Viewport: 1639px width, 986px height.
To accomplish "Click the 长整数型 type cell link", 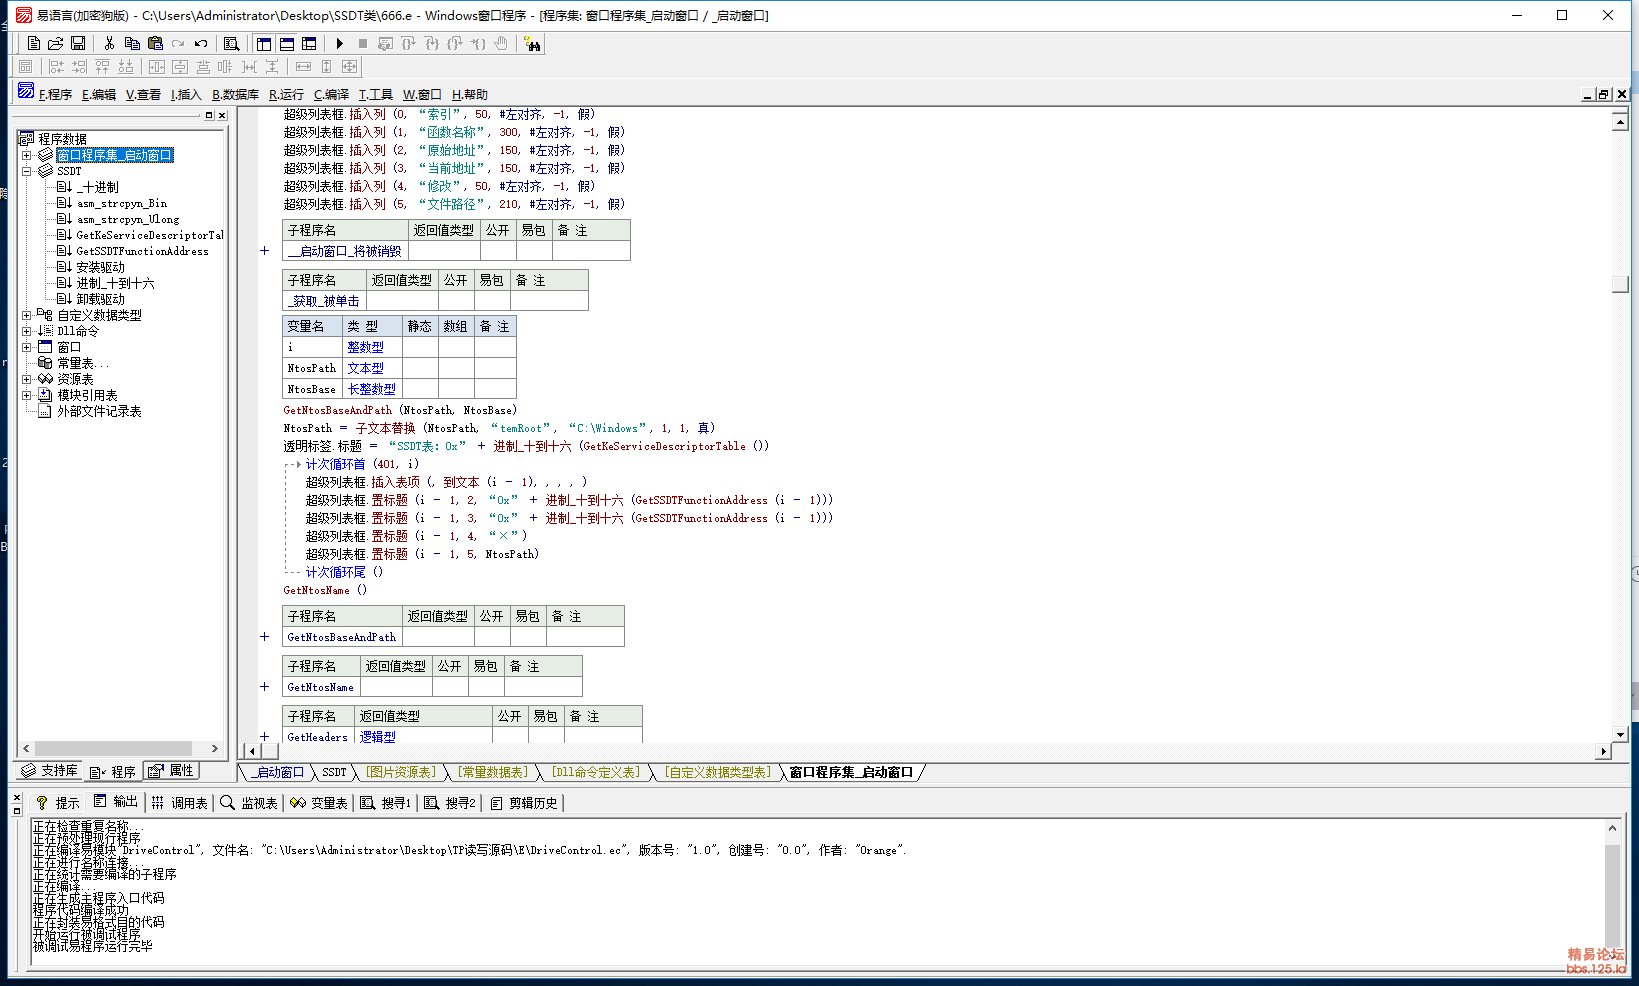I will point(371,389).
